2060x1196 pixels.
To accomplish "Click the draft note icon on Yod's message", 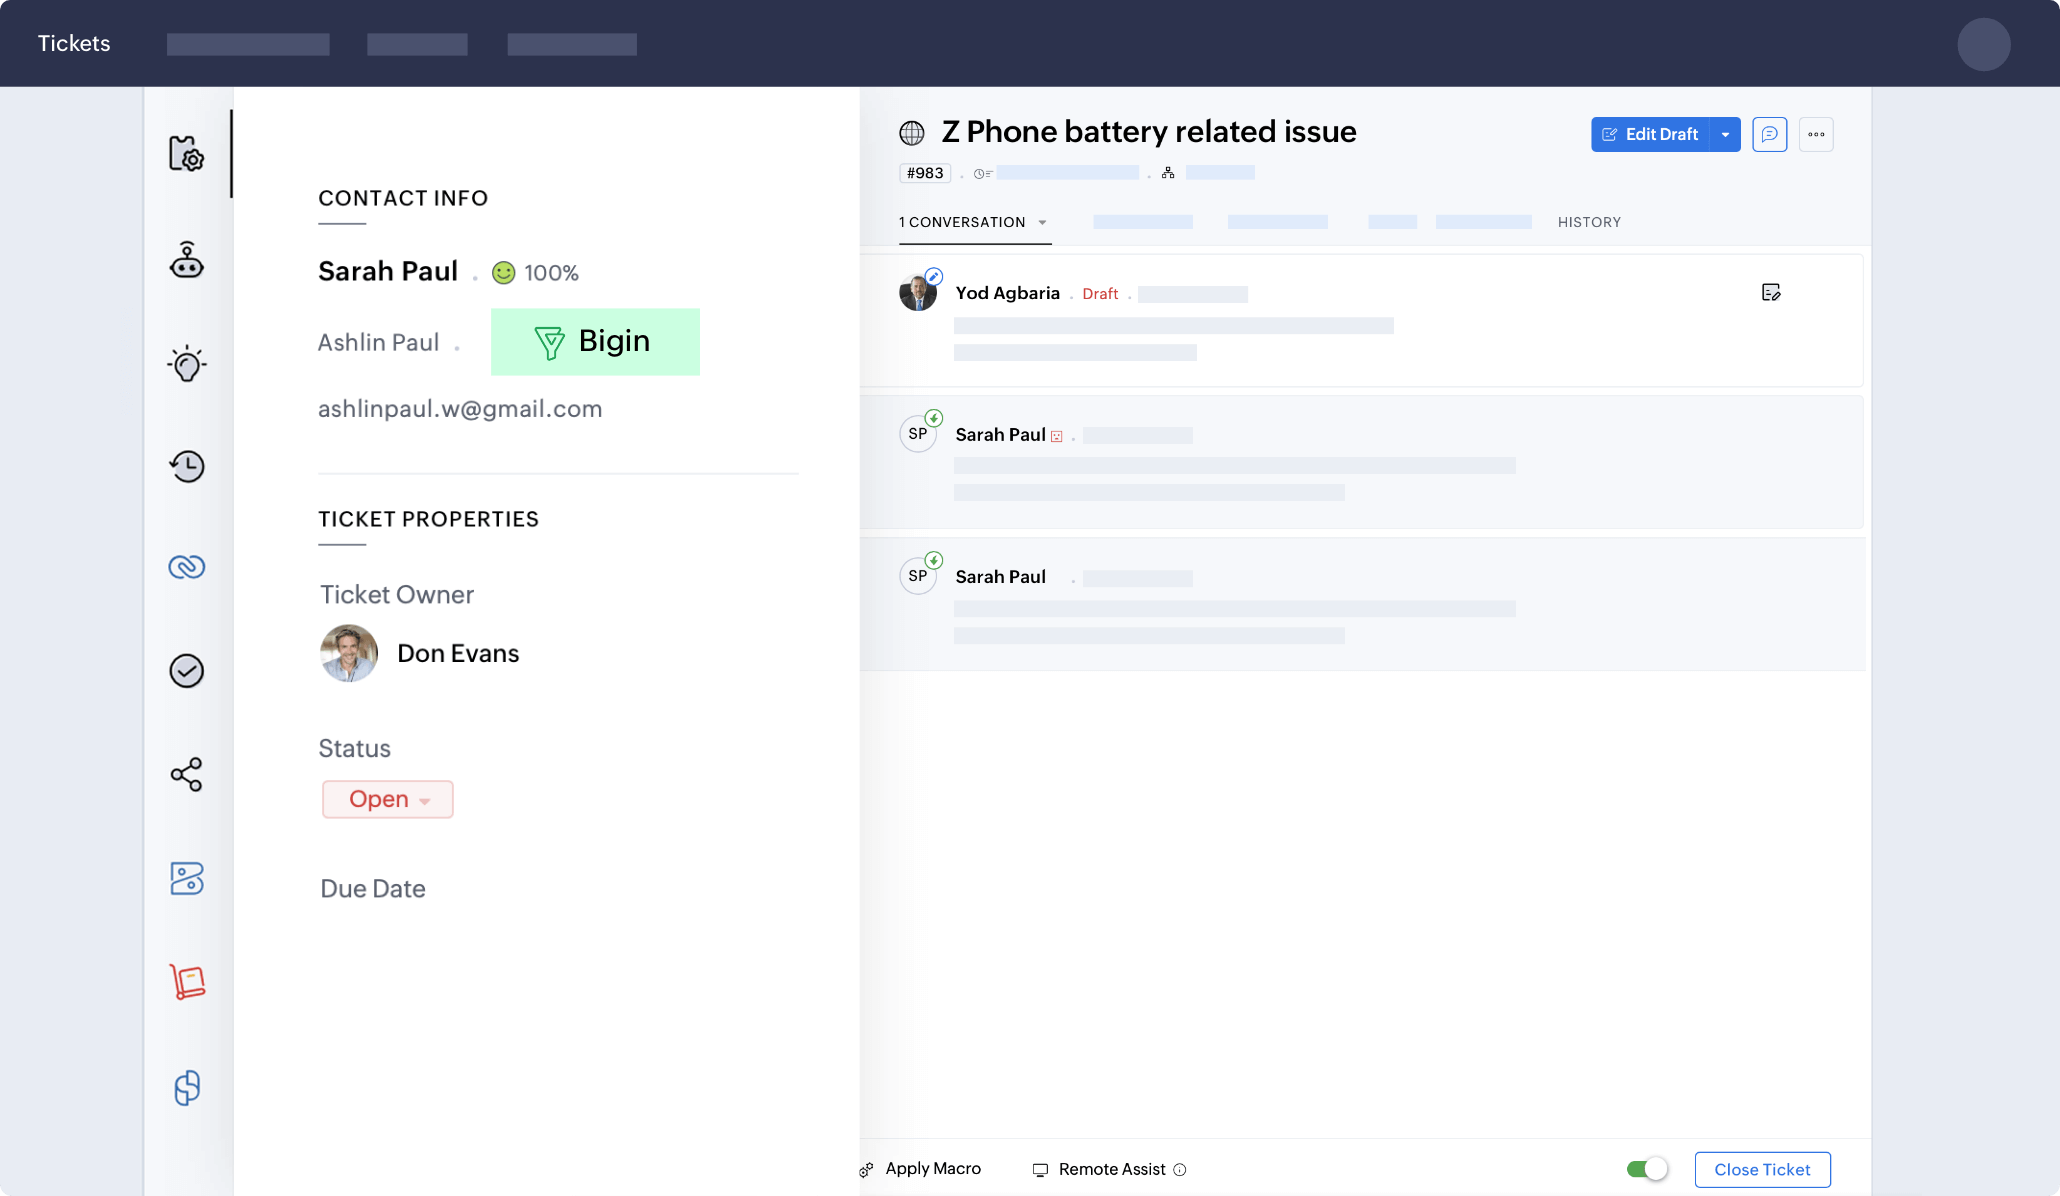I will [x=1770, y=292].
